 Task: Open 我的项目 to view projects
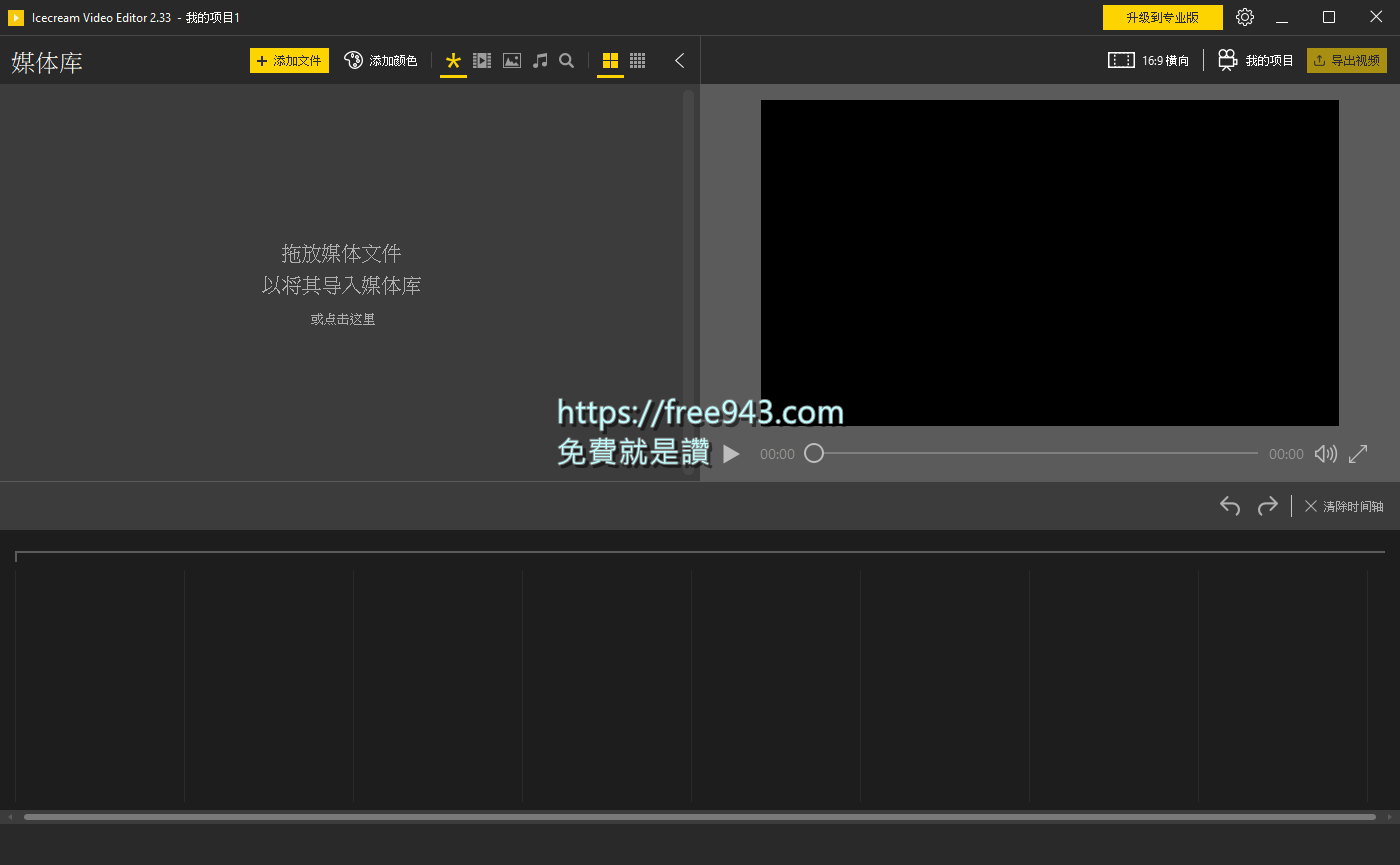coord(1263,59)
